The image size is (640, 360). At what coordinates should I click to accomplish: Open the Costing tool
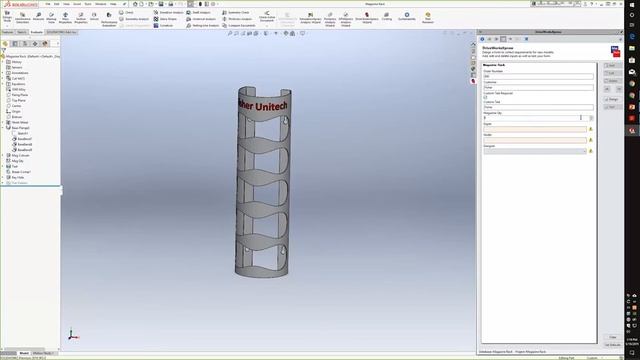(x=387, y=17)
